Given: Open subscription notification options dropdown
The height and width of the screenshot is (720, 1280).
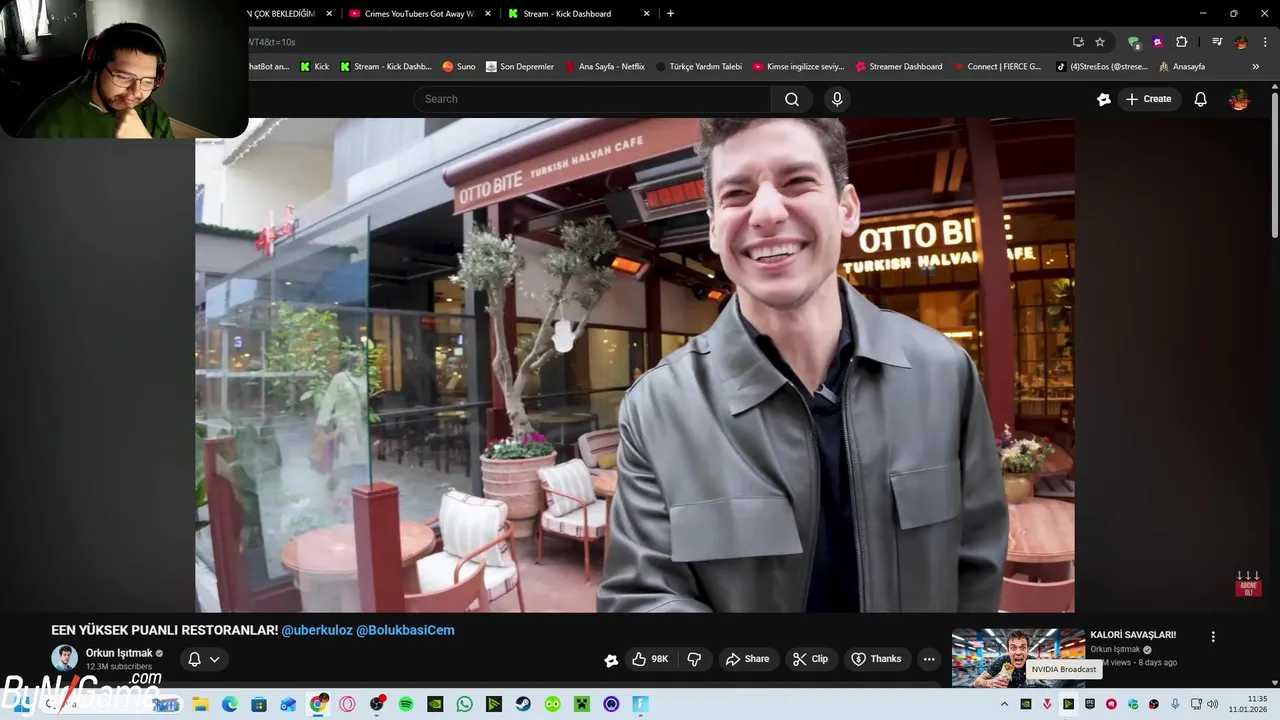Looking at the screenshot, I should pyautogui.click(x=204, y=659).
